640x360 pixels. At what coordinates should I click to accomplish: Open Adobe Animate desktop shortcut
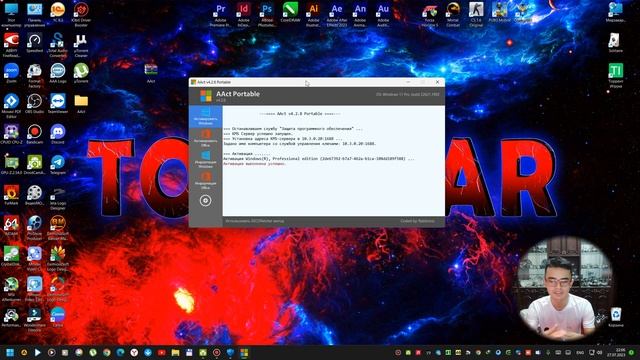[x=360, y=14]
